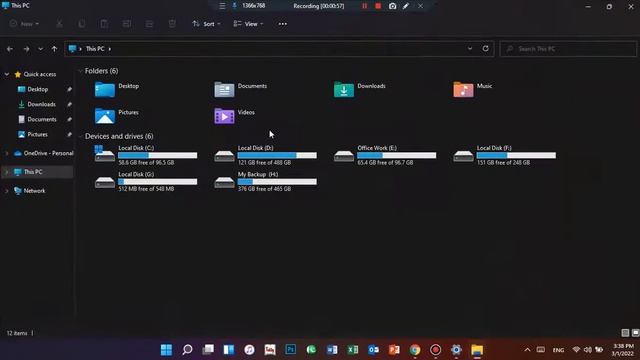
Task: Switch to the large icons layout button
Action: coord(635,333)
